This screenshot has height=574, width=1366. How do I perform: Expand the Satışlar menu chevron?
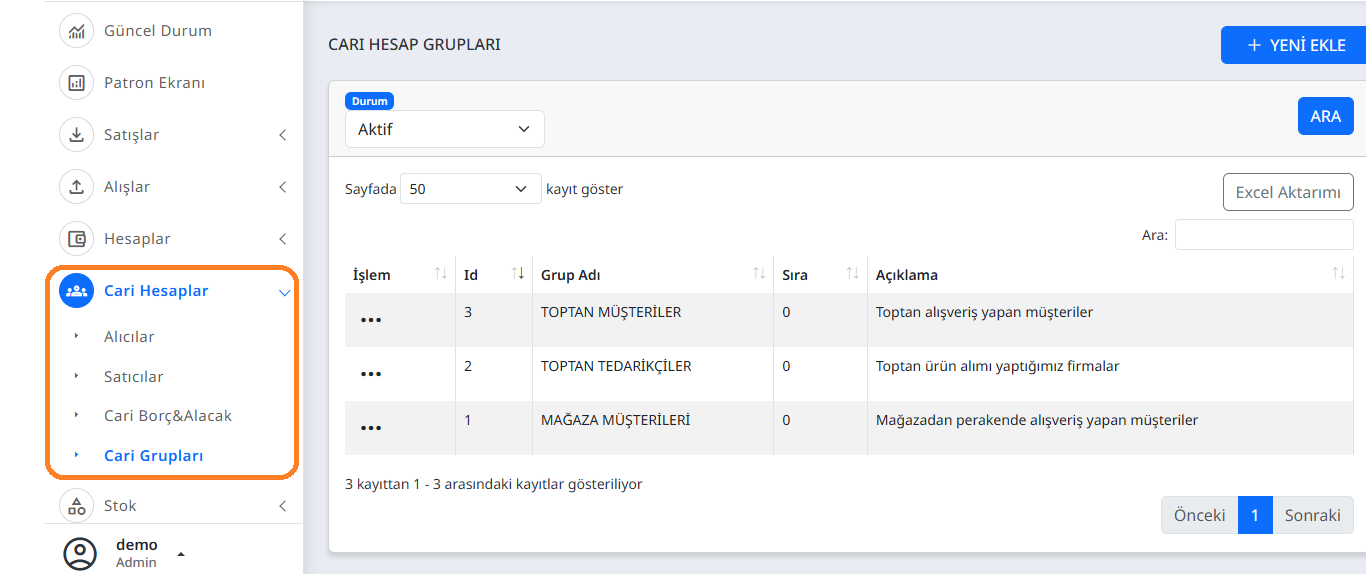pos(283,135)
